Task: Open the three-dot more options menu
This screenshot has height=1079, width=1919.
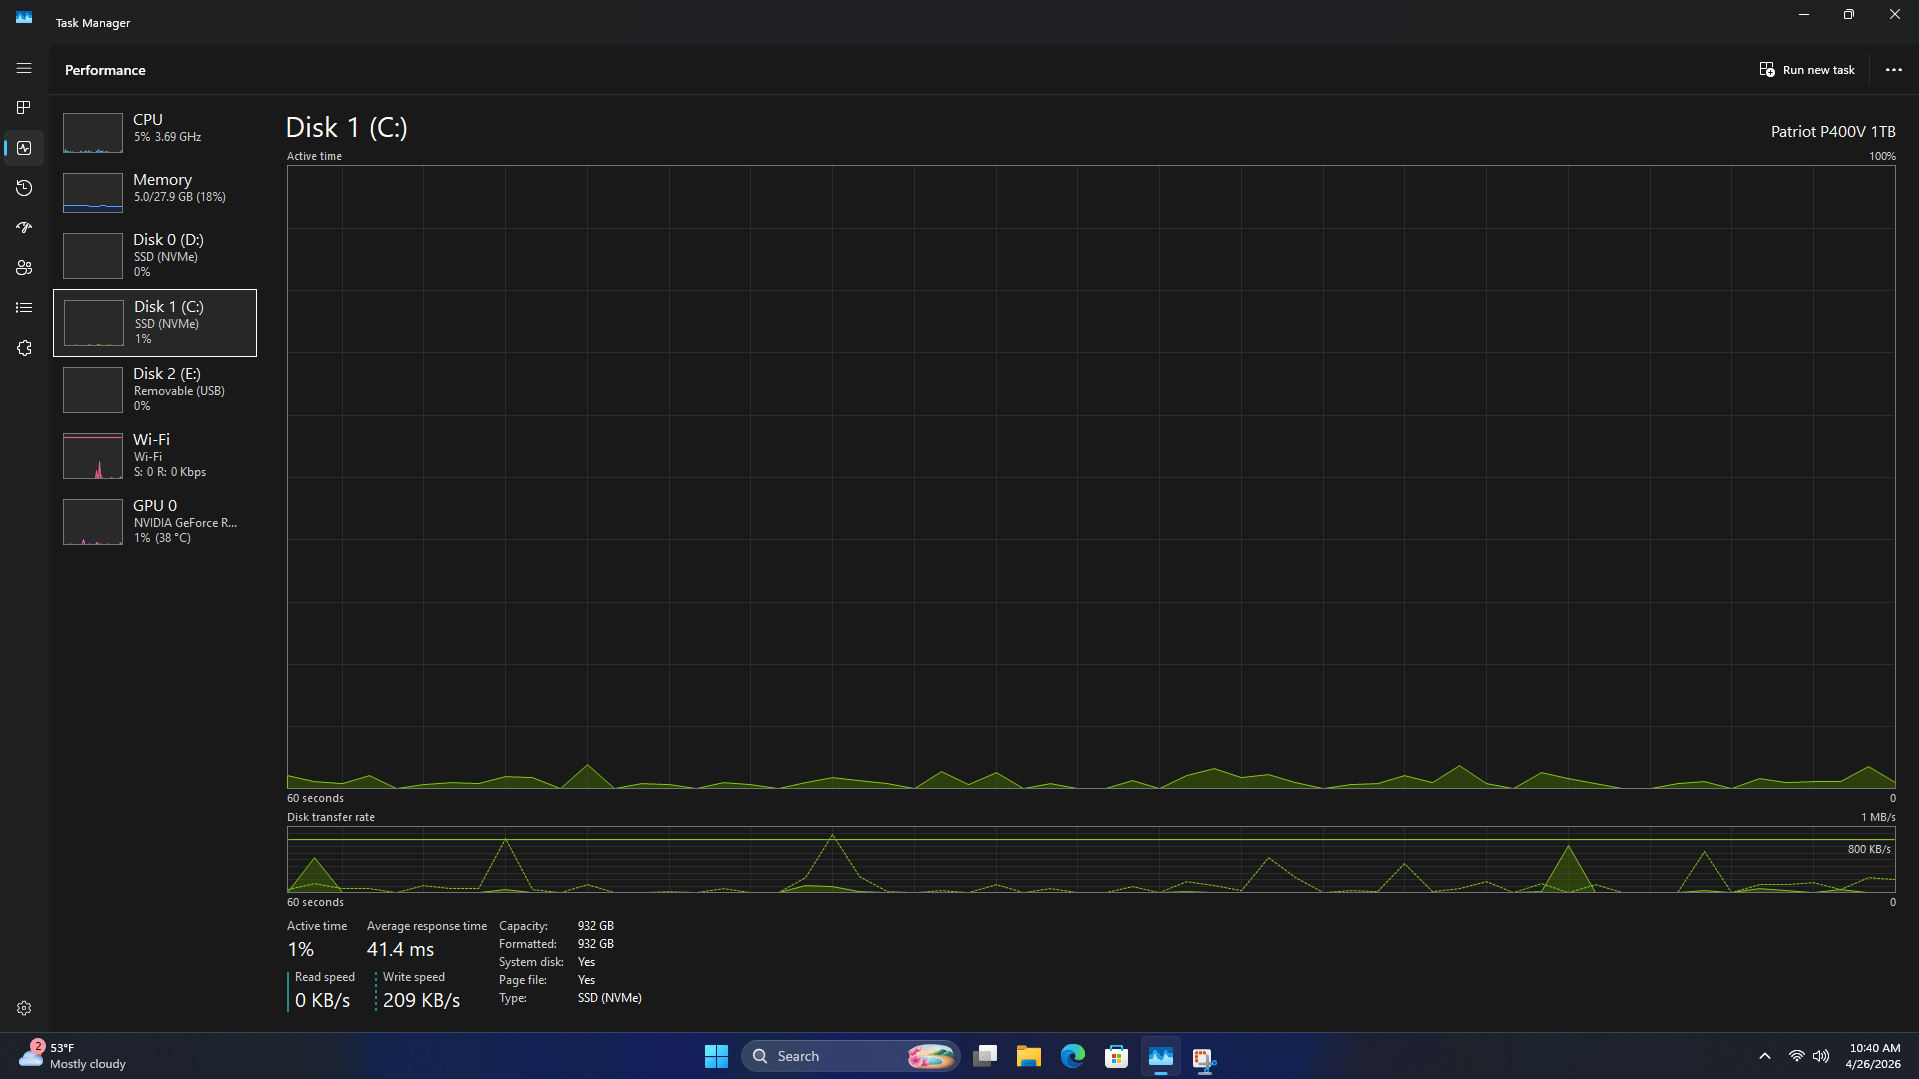Action: pyautogui.click(x=1893, y=70)
